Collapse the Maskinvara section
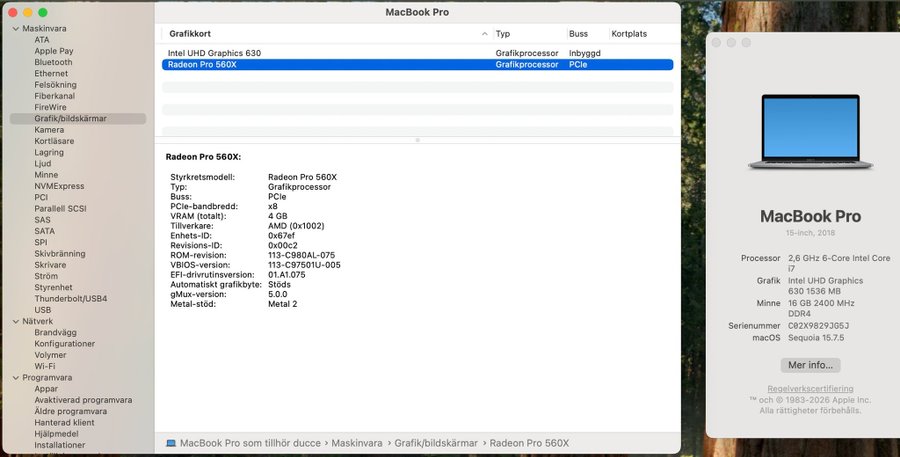The image size is (900, 457). [x=14, y=28]
